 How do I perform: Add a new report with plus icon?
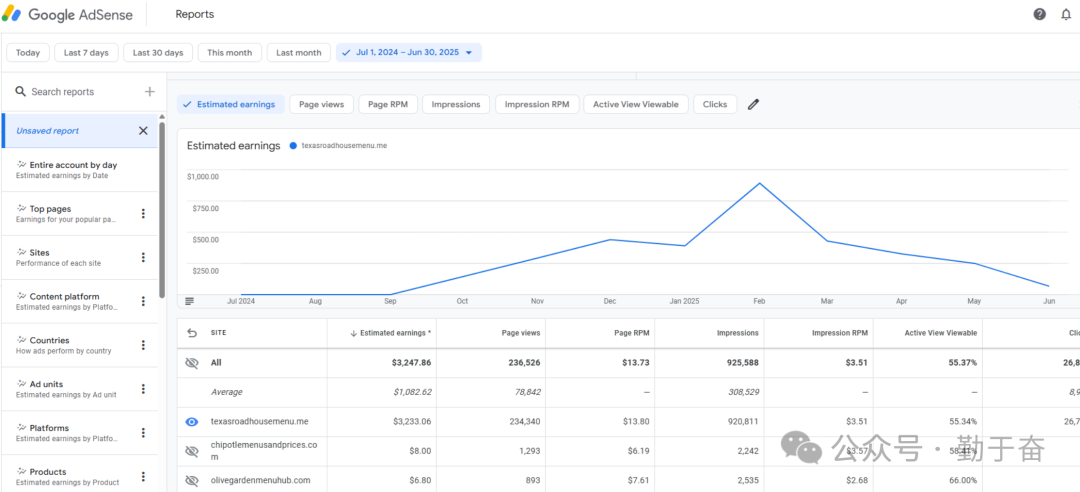(149, 92)
